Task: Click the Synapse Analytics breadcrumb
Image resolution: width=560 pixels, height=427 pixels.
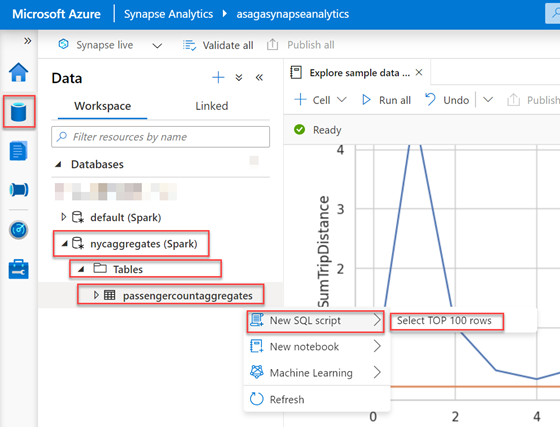Action: click(169, 14)
